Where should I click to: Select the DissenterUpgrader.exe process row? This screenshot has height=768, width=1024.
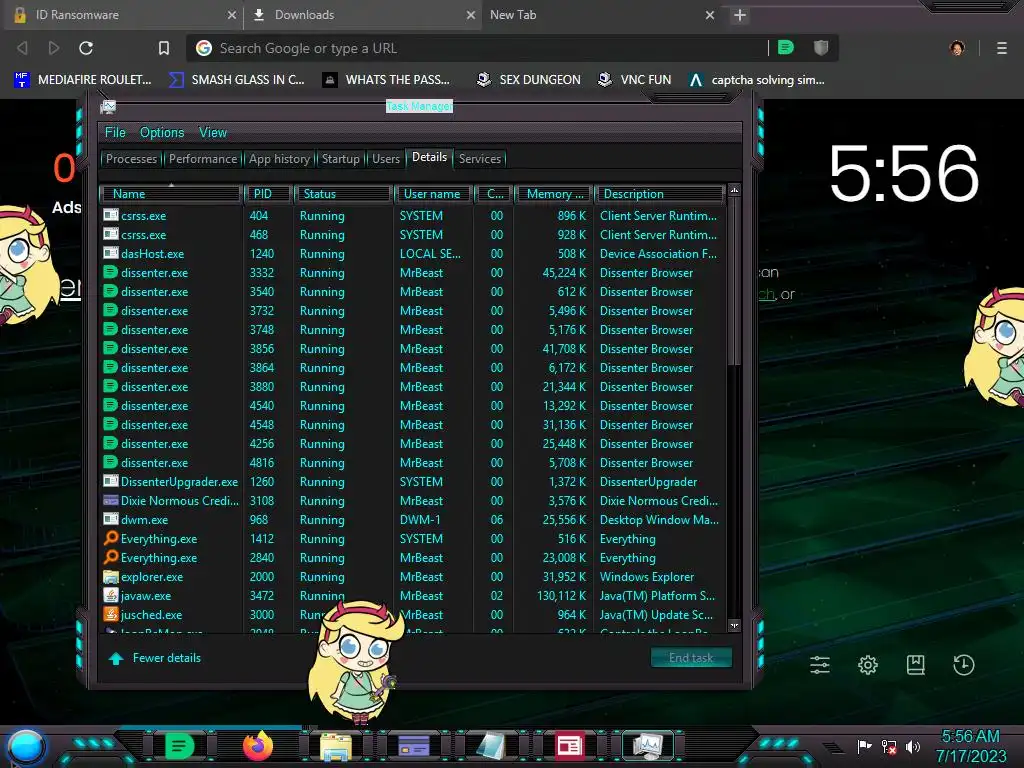click(413, 481)
